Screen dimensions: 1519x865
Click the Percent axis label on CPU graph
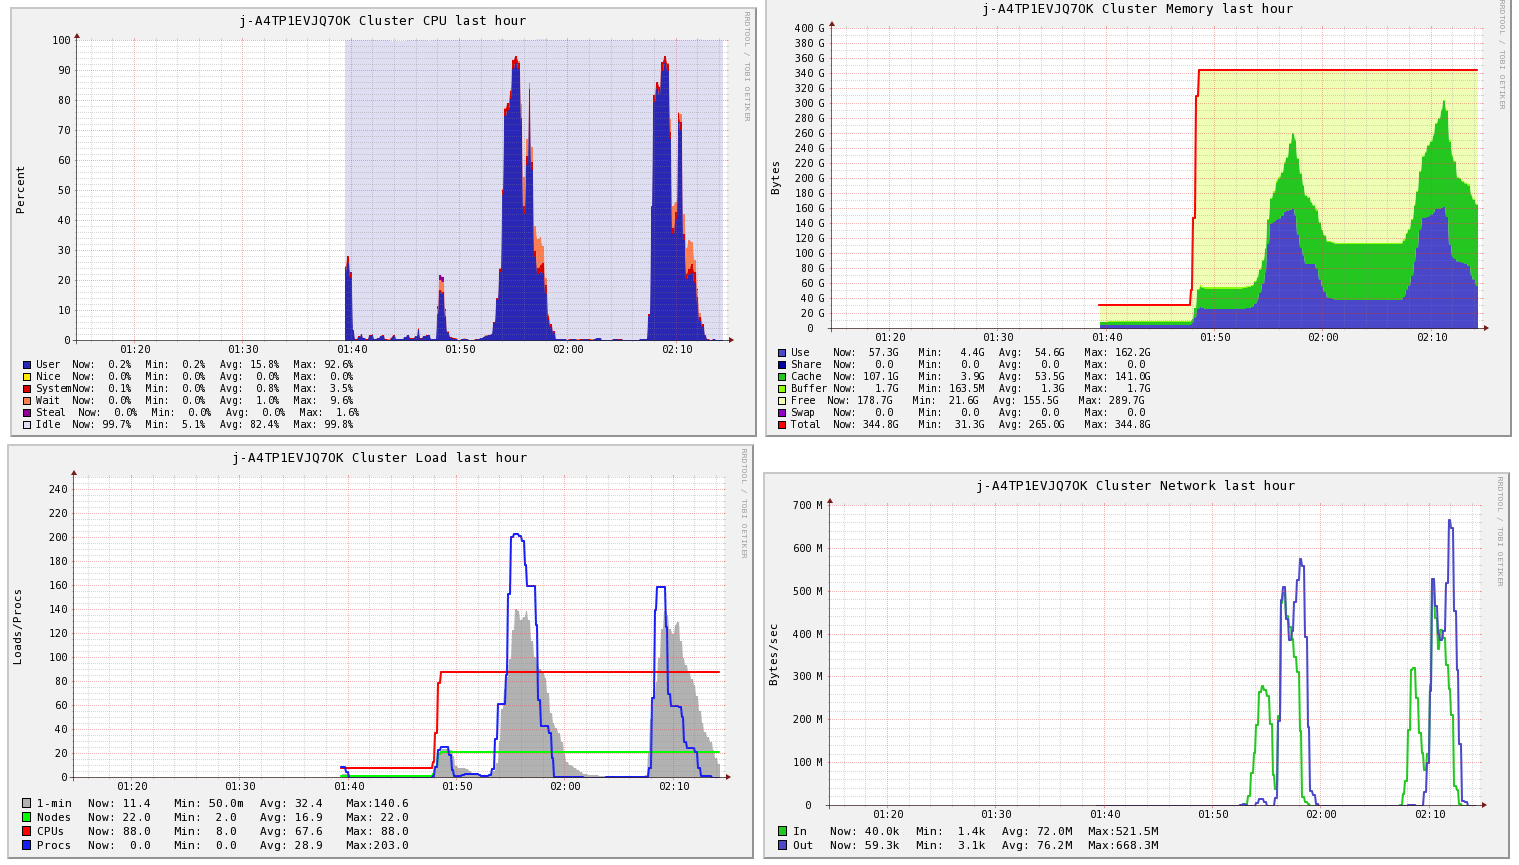20,190
